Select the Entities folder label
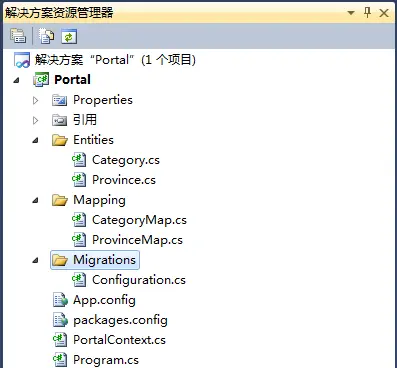 coord(93,140)
